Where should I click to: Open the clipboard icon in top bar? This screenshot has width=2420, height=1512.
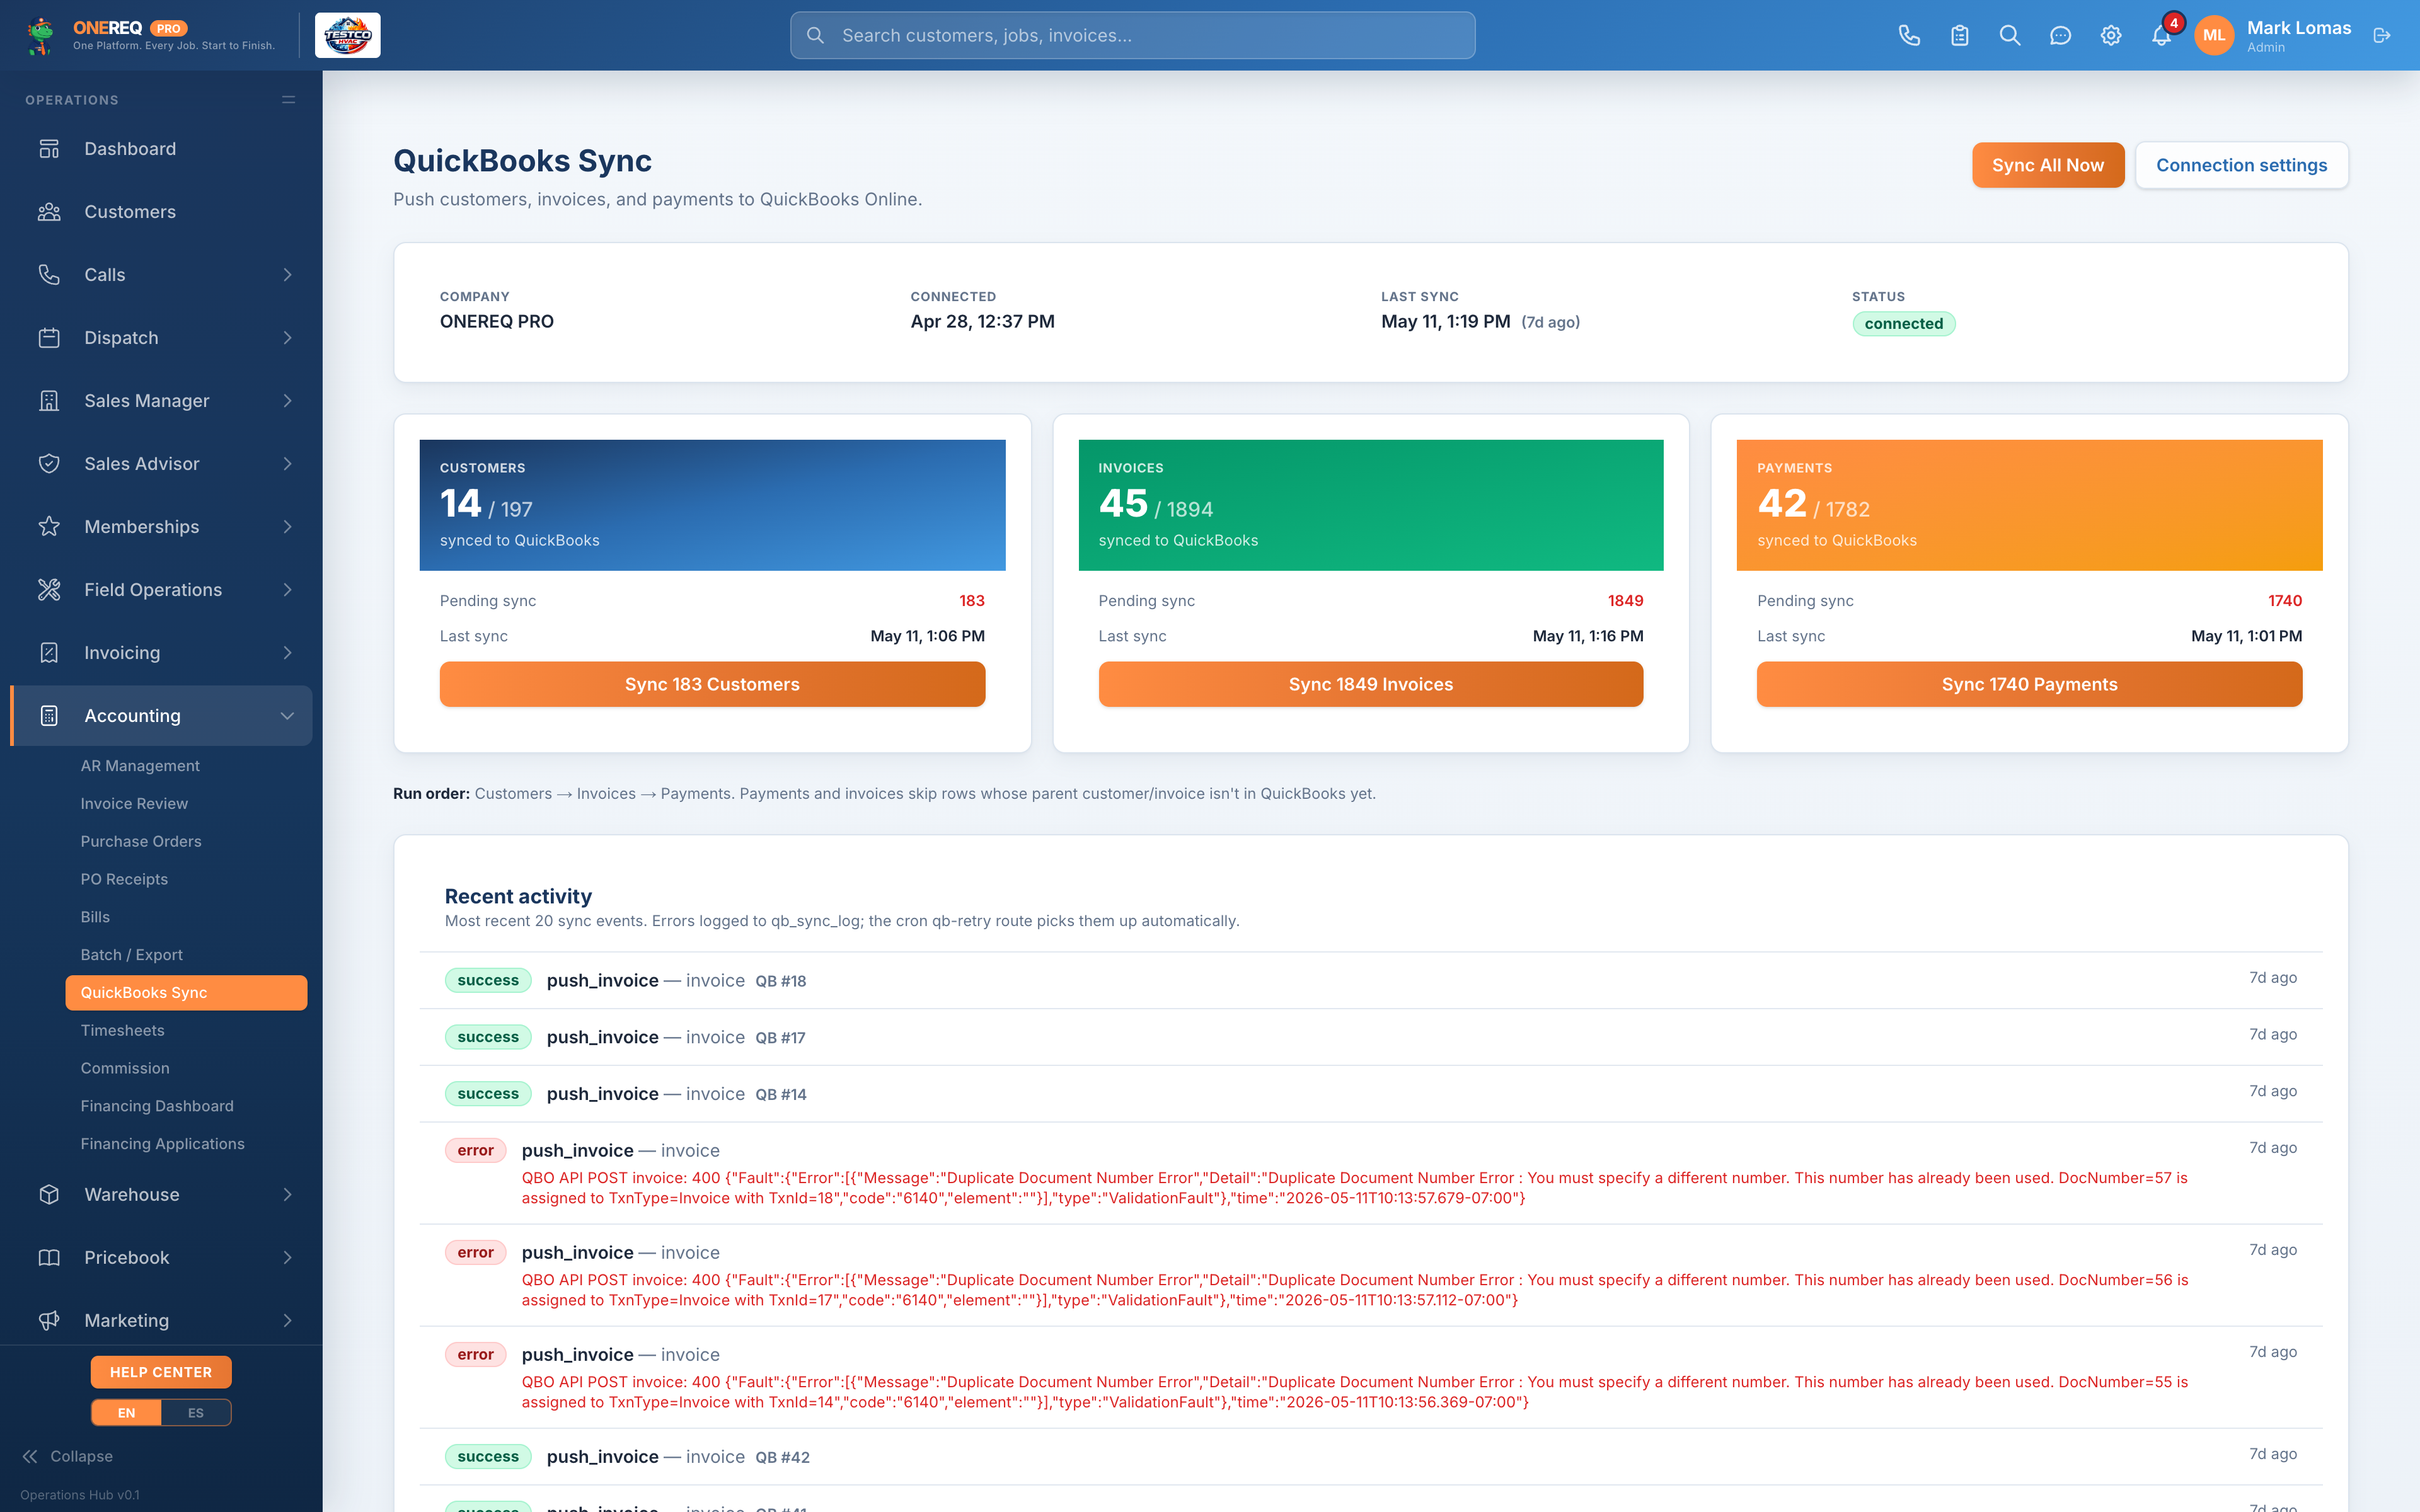pos(1959,36)
